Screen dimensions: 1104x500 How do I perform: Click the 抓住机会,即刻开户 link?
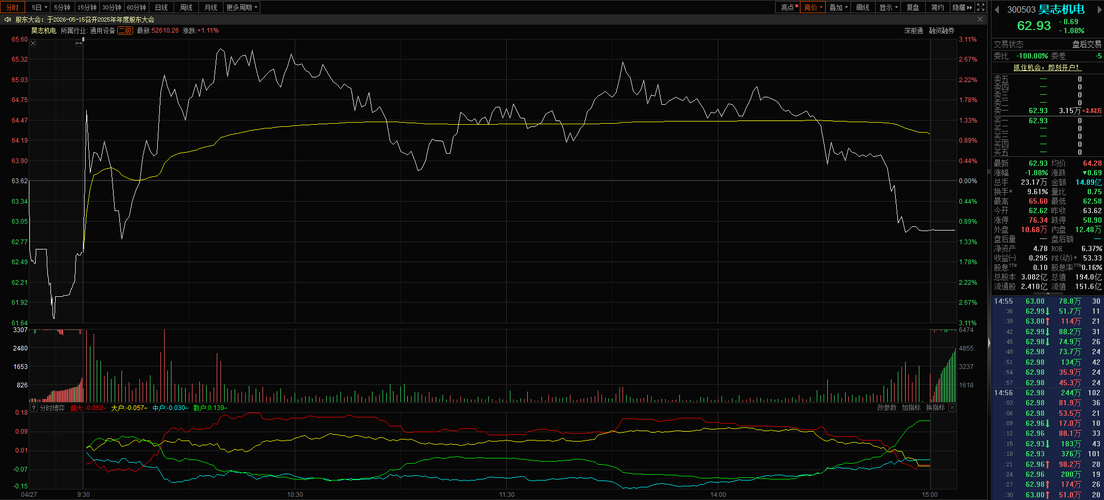coord(1046,67)
